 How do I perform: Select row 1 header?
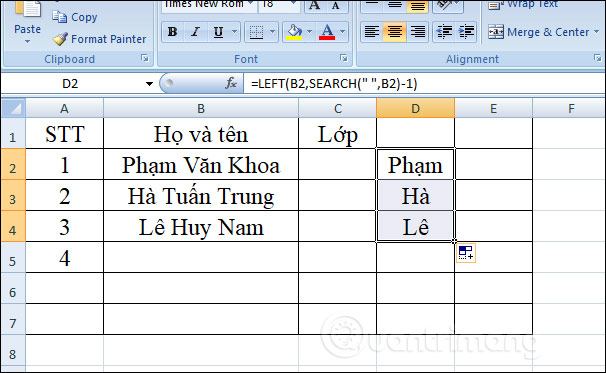point(13,134)
